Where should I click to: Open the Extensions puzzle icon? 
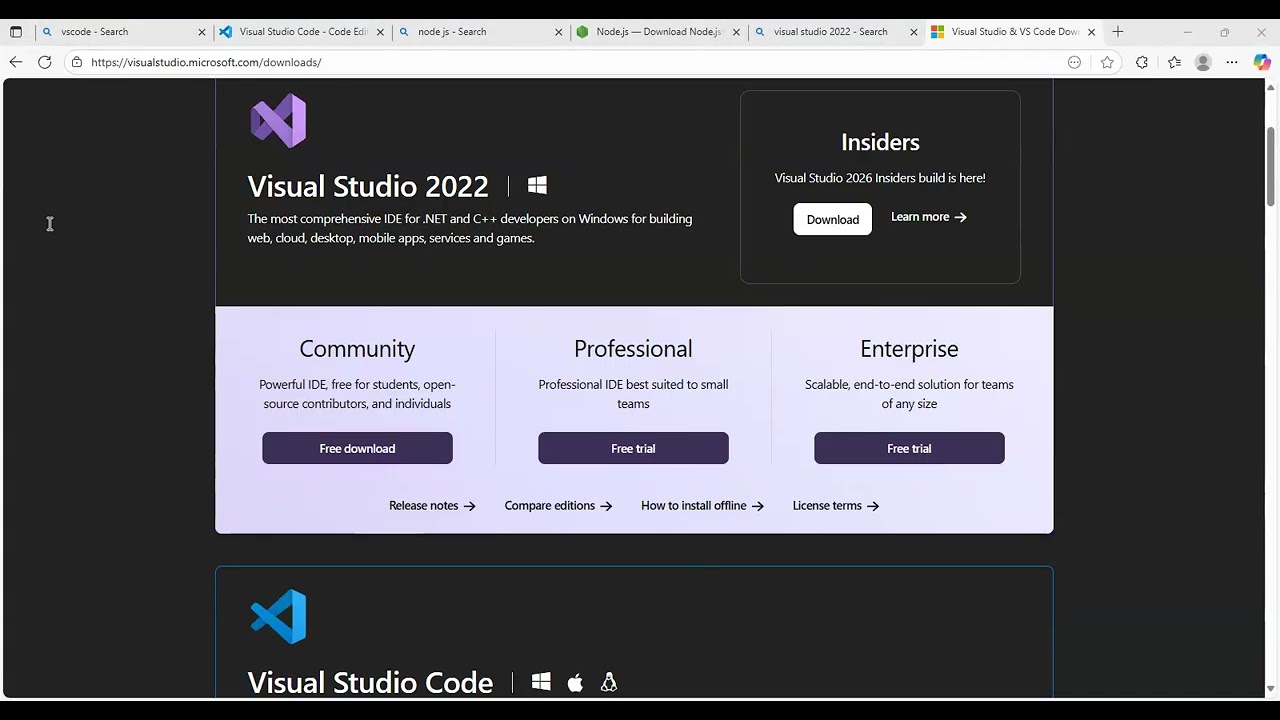1142,62
